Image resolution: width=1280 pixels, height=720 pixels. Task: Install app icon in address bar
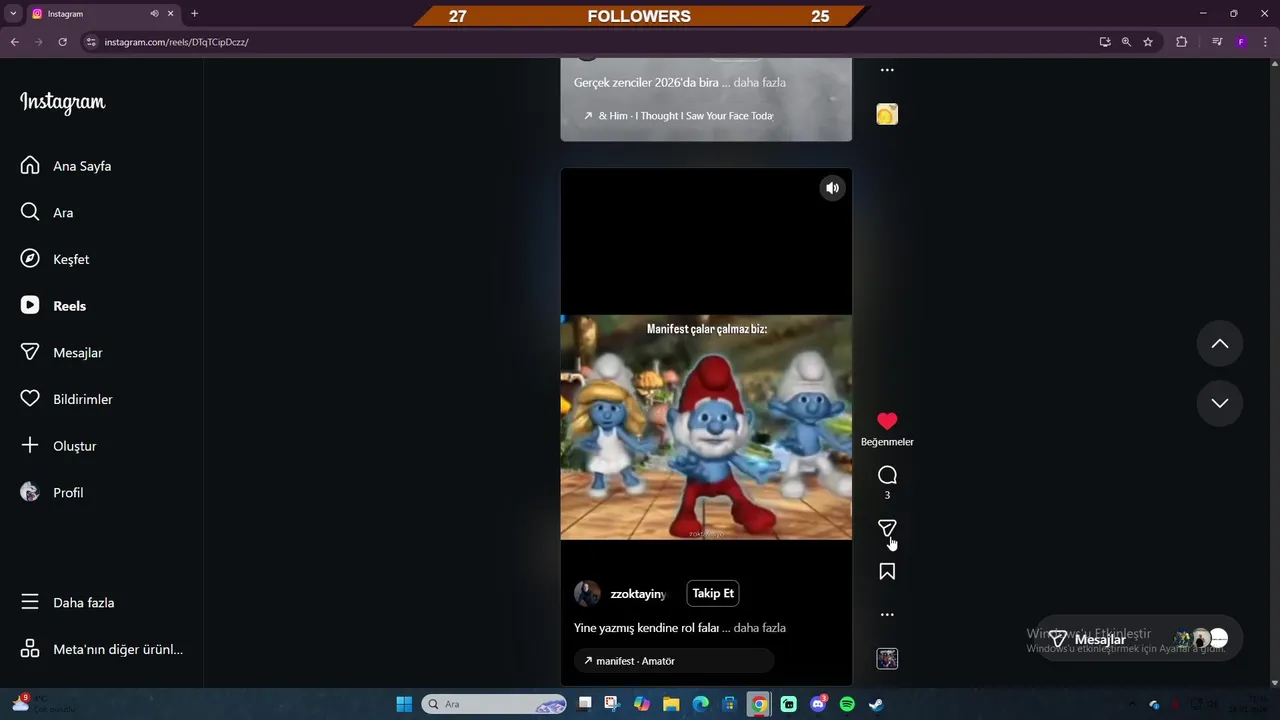click(x=1105, y=42)
